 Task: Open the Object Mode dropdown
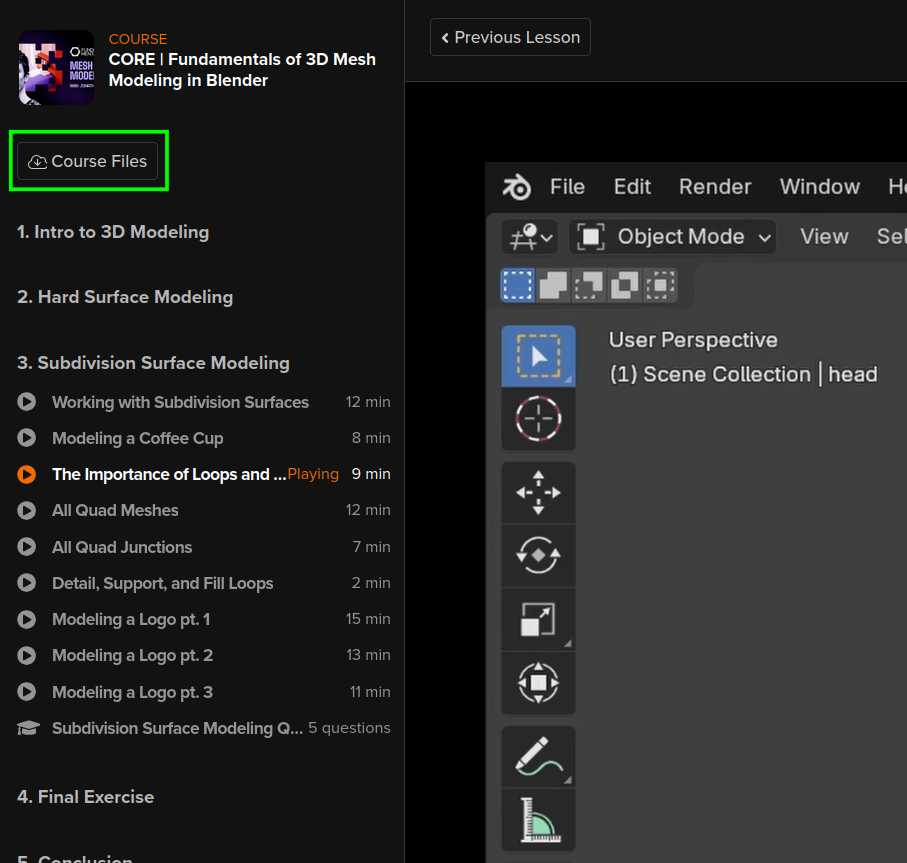pos(672,237)
